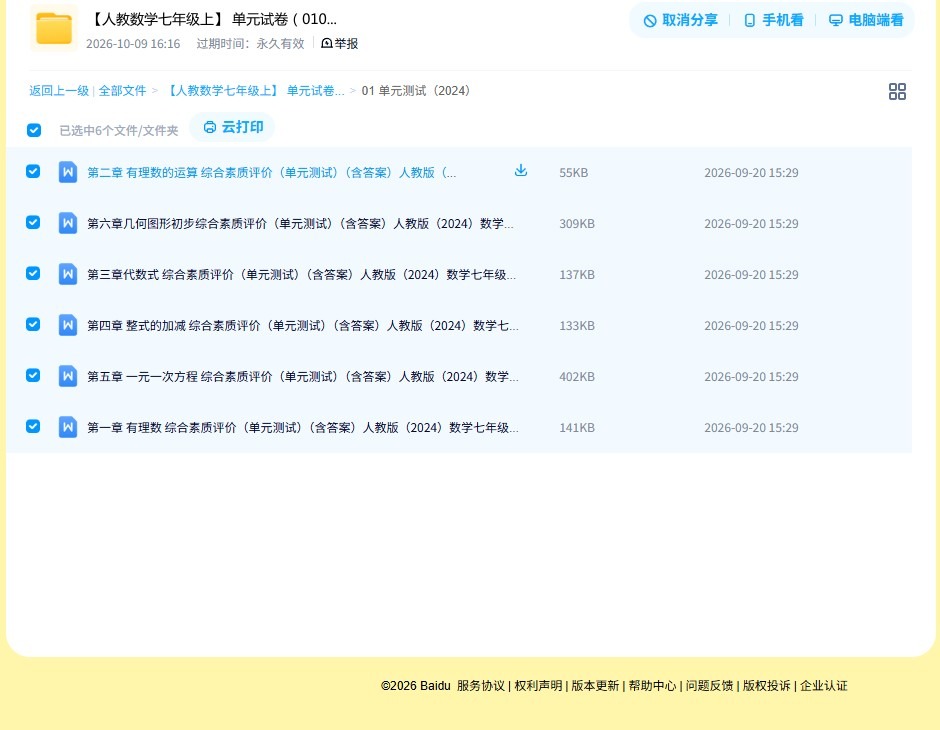Choose 手机看 to view on phone
Viewport: 940px width, 730px height.
coord(773,20)
